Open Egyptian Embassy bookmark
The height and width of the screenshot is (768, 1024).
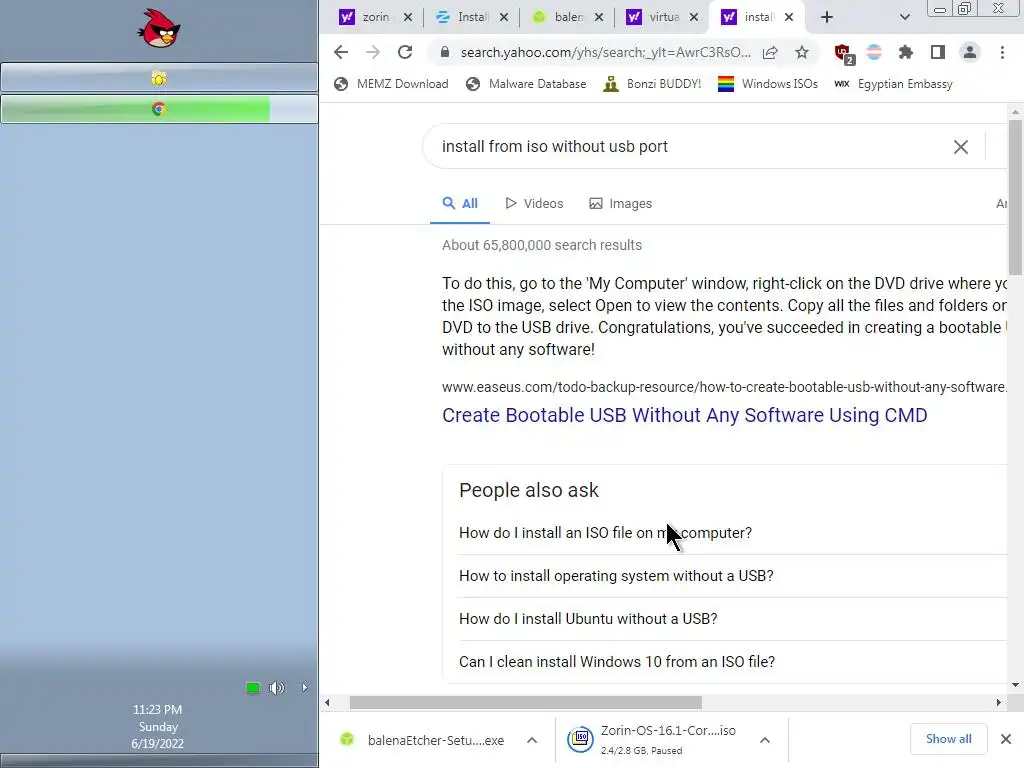[x=893, y=84]
